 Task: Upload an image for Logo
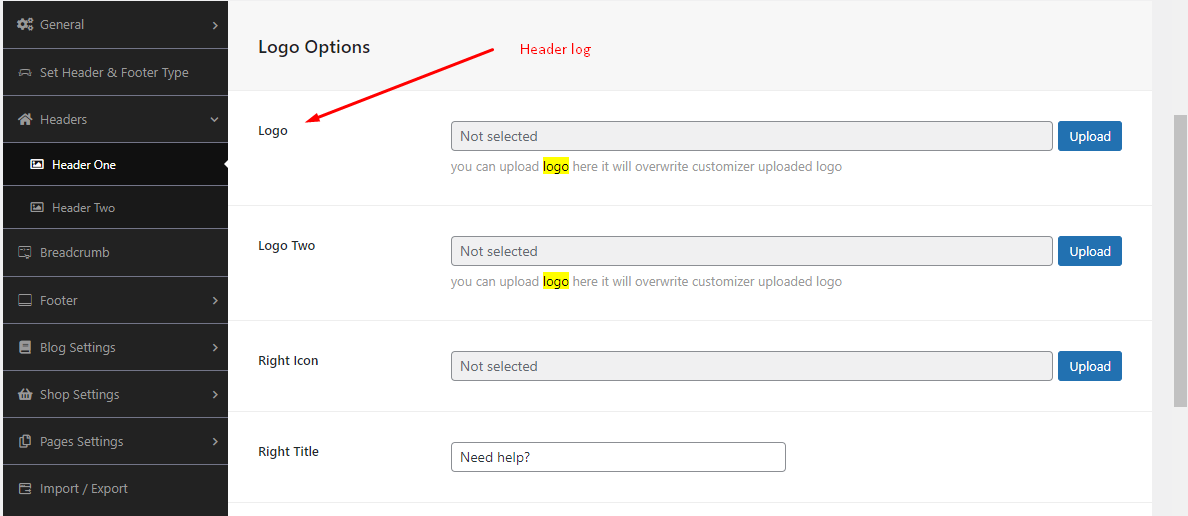pos(1089,136)
